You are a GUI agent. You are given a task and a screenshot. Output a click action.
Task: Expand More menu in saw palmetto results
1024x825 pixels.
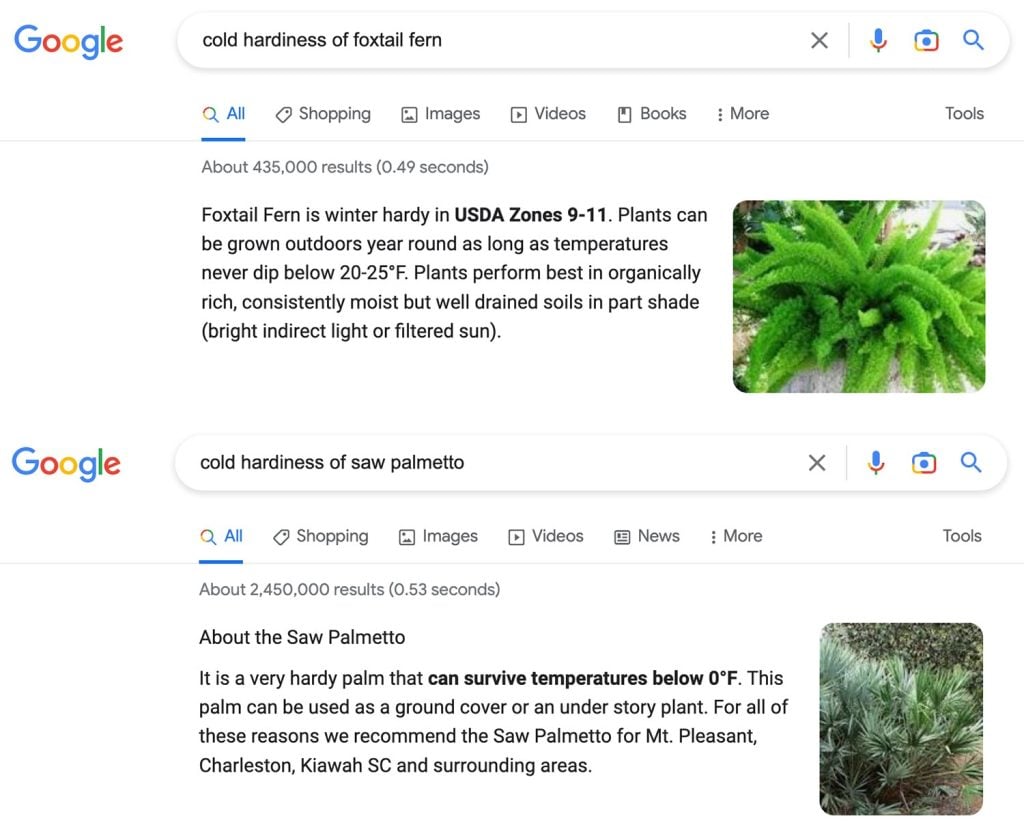click(x=736, y=537)
